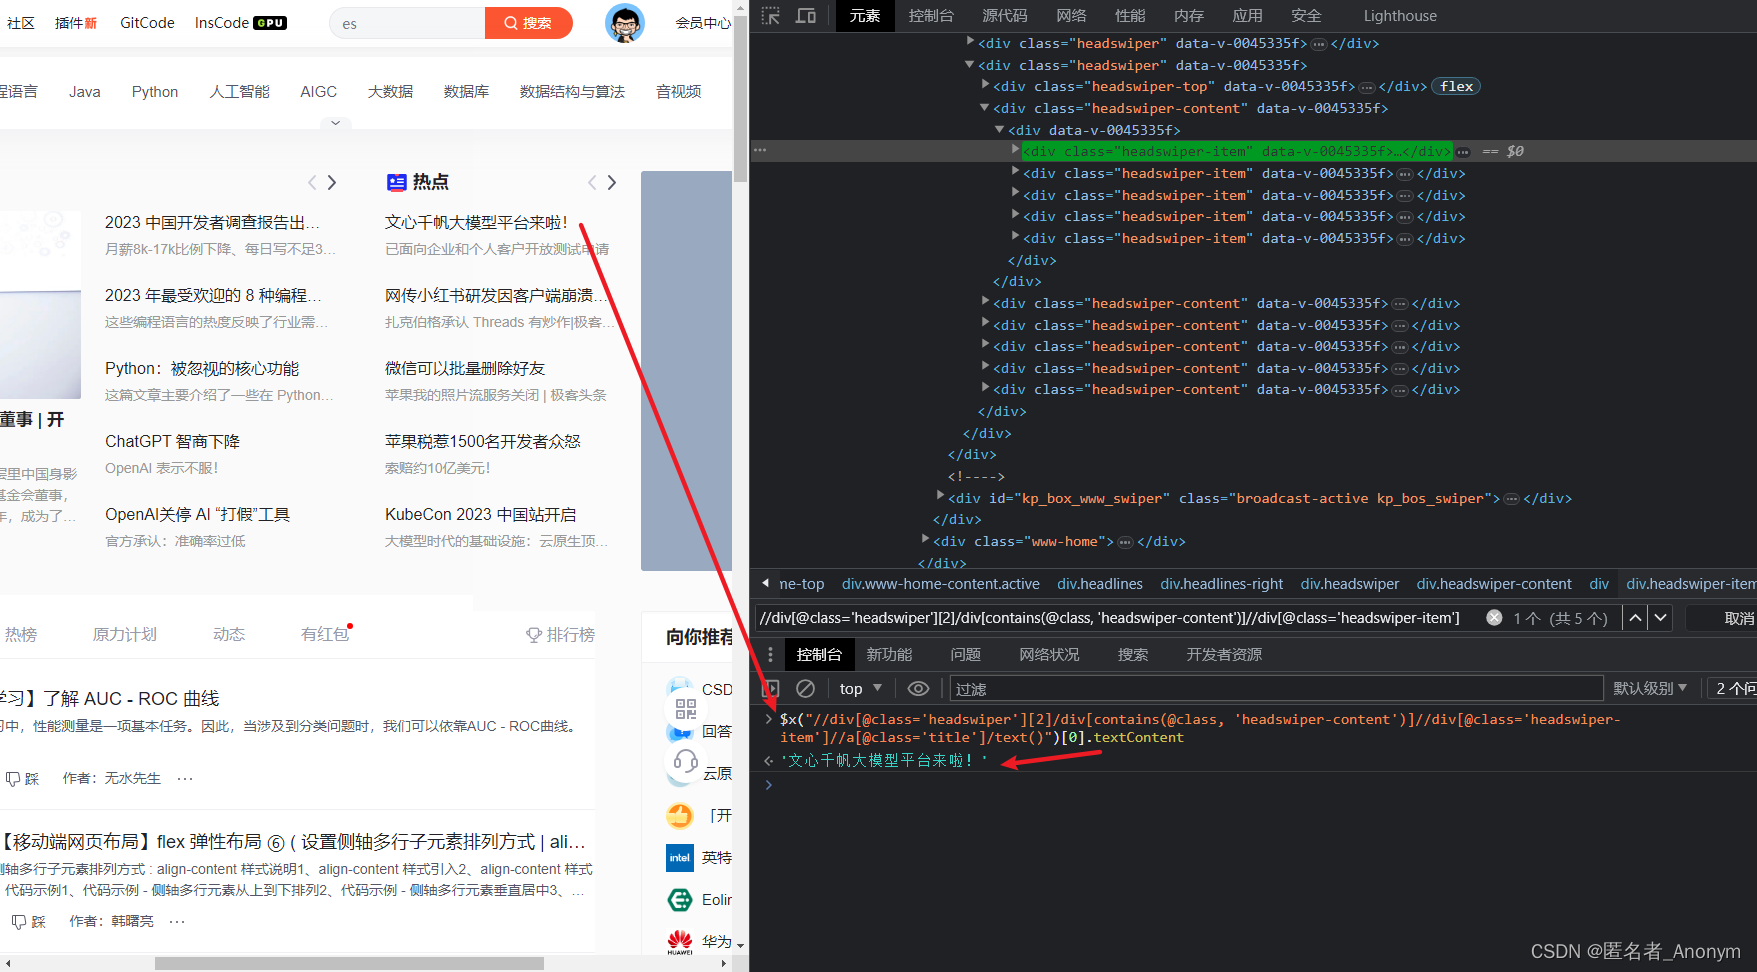Open 开发者资源 drawer tab
The image size is (1757, 972).
coord(1224,654)
